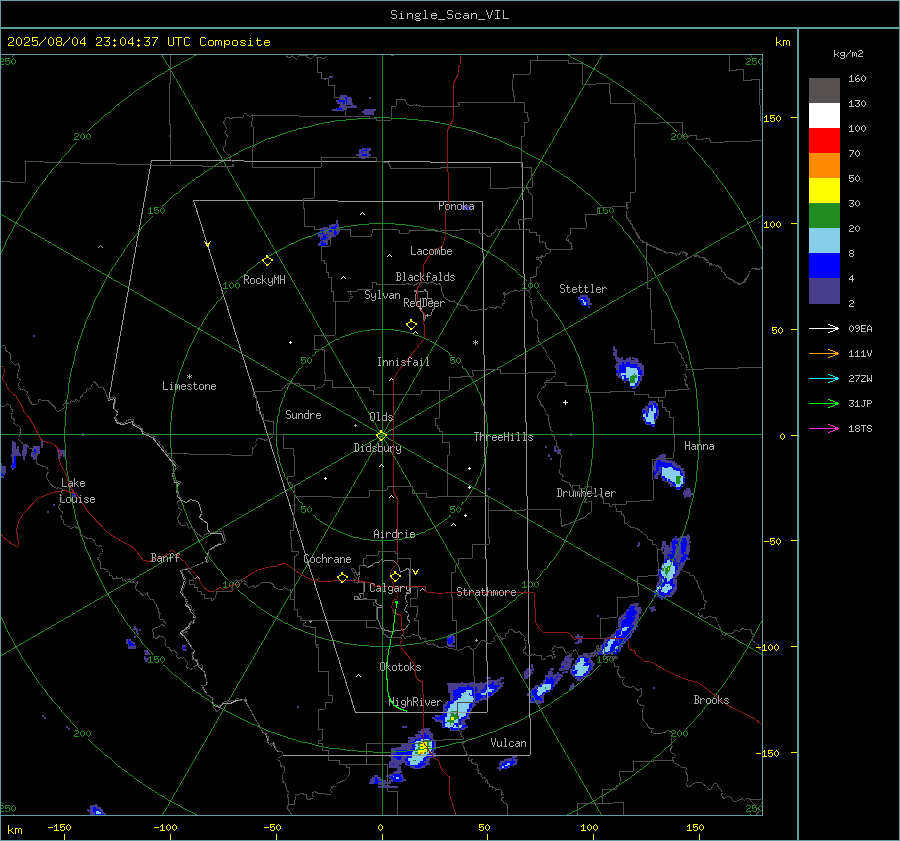
Task: Click the Strathmore label
Action: tap(486, 592)
